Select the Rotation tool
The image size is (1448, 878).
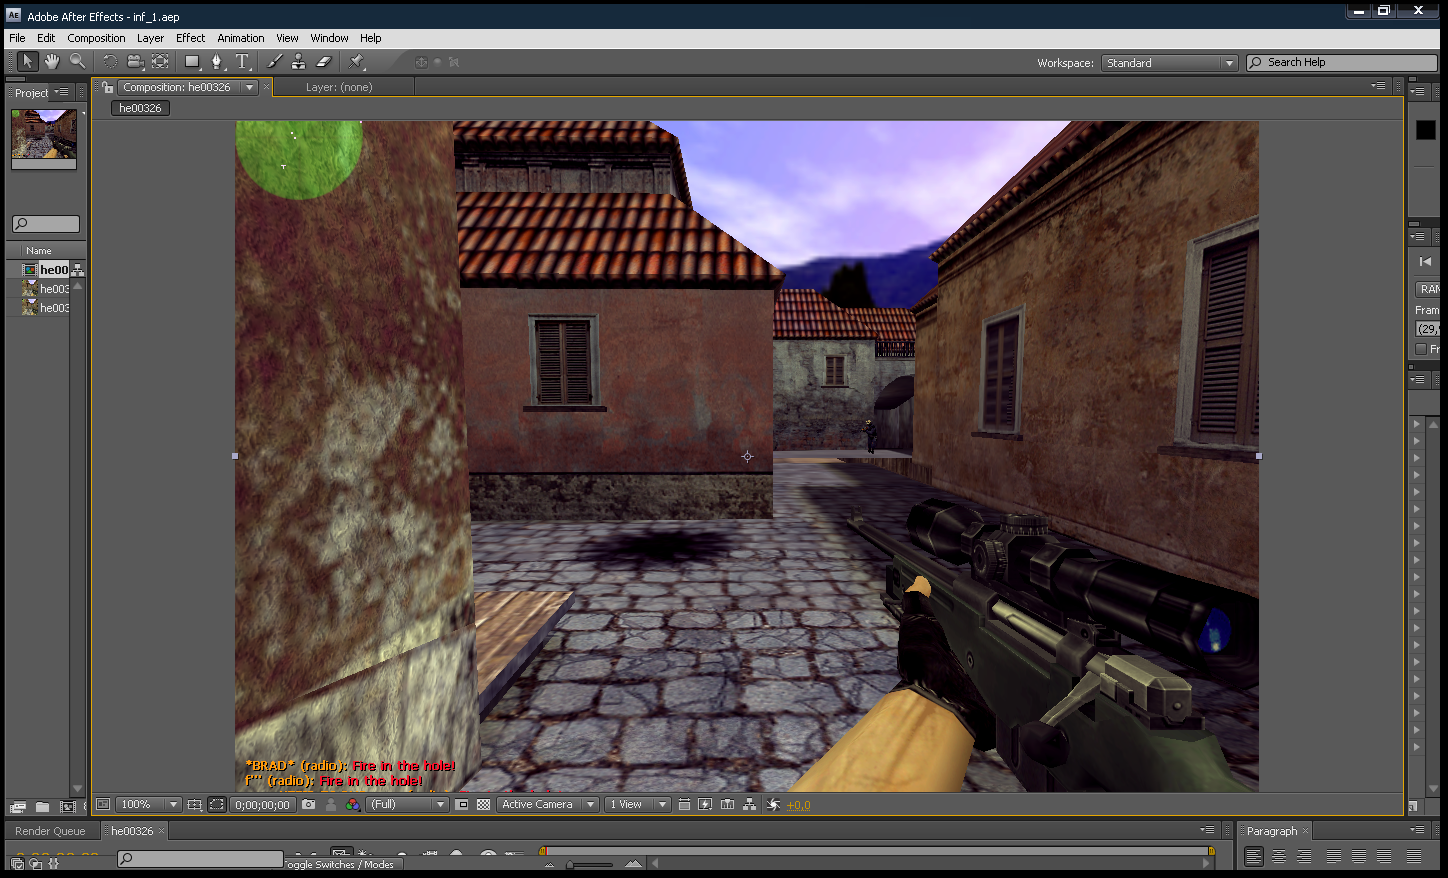pyautogui.click(x=110, y=62)
